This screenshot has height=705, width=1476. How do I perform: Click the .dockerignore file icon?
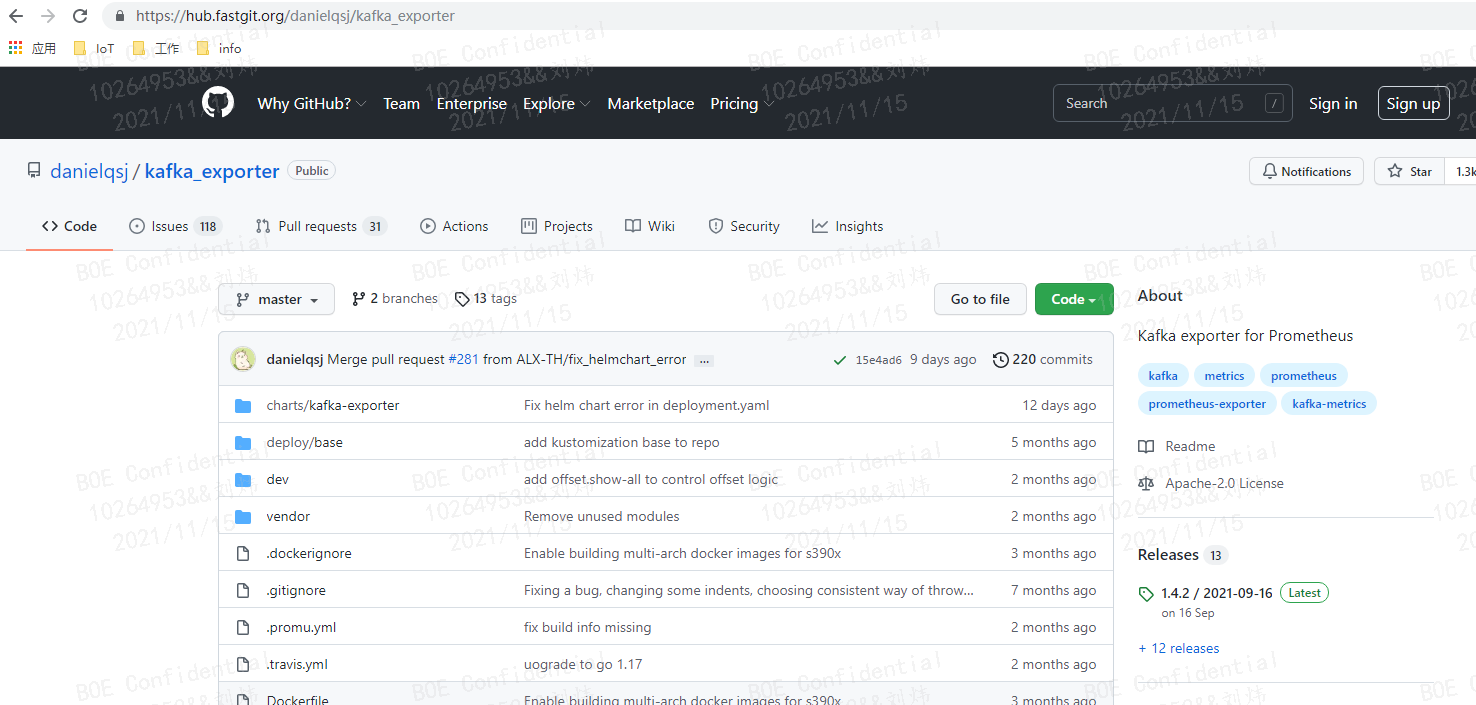coord(242,554)
